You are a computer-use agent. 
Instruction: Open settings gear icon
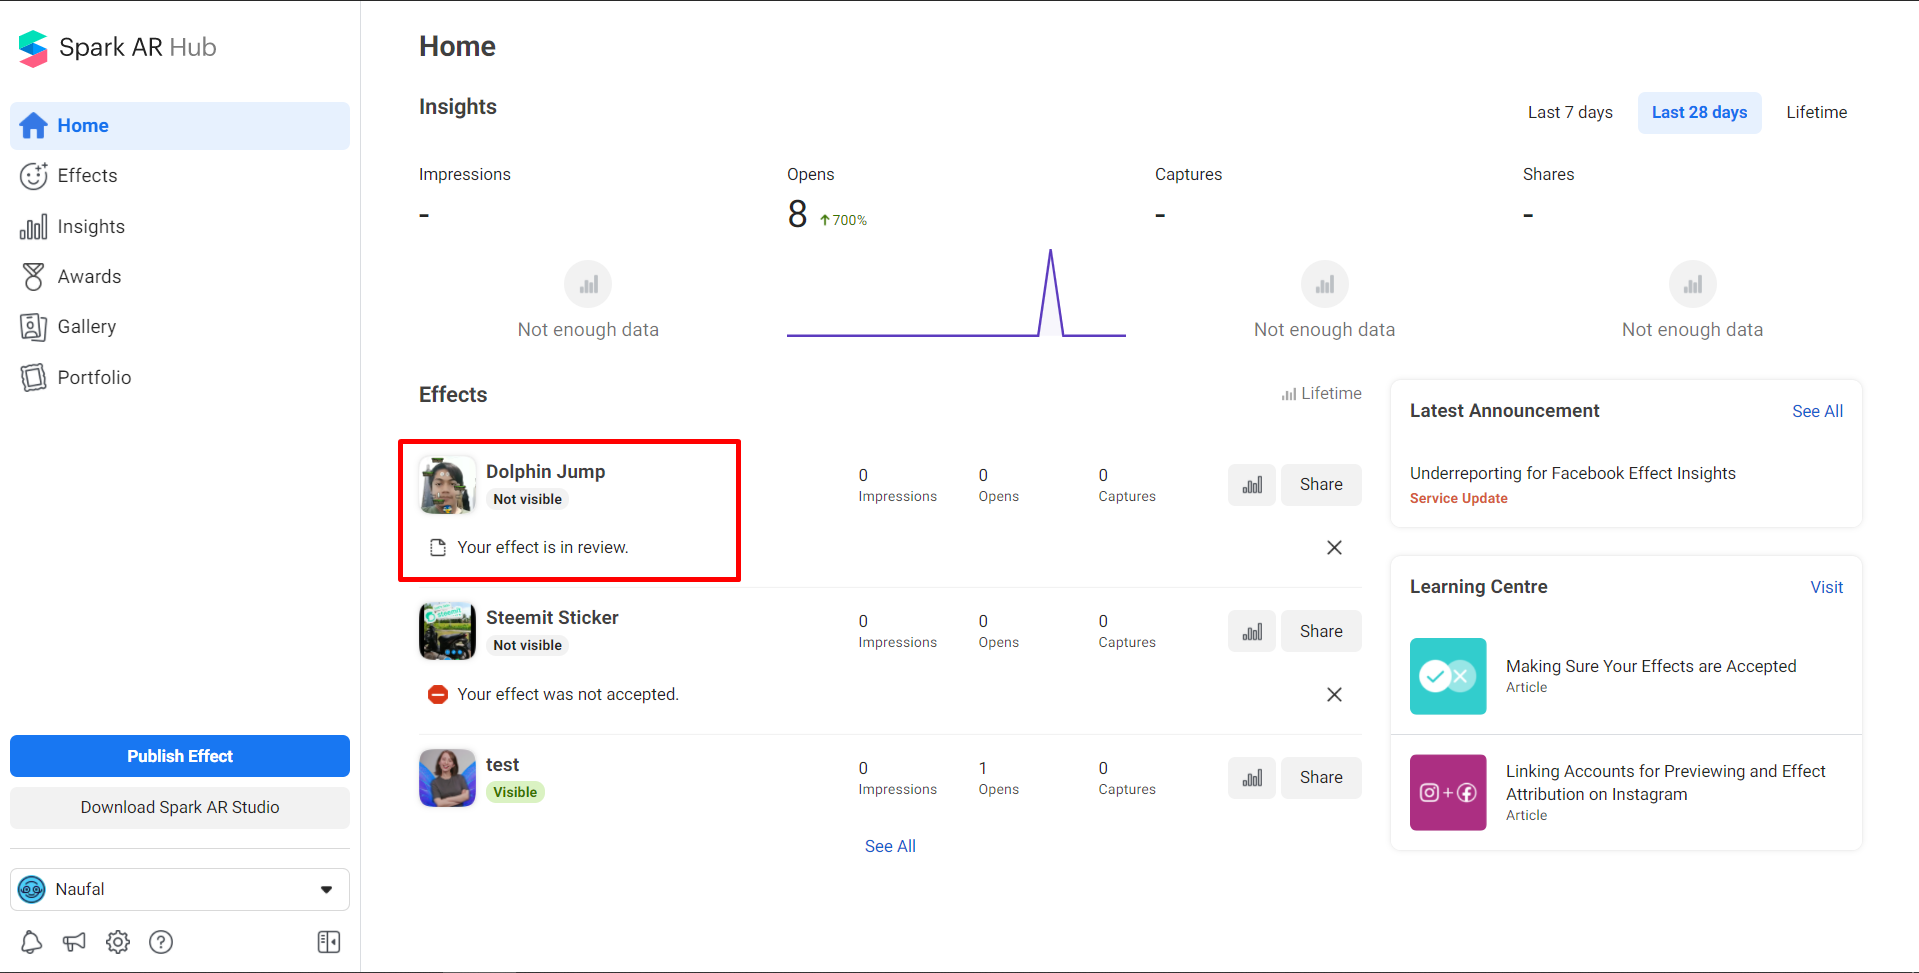pos(118,942)
